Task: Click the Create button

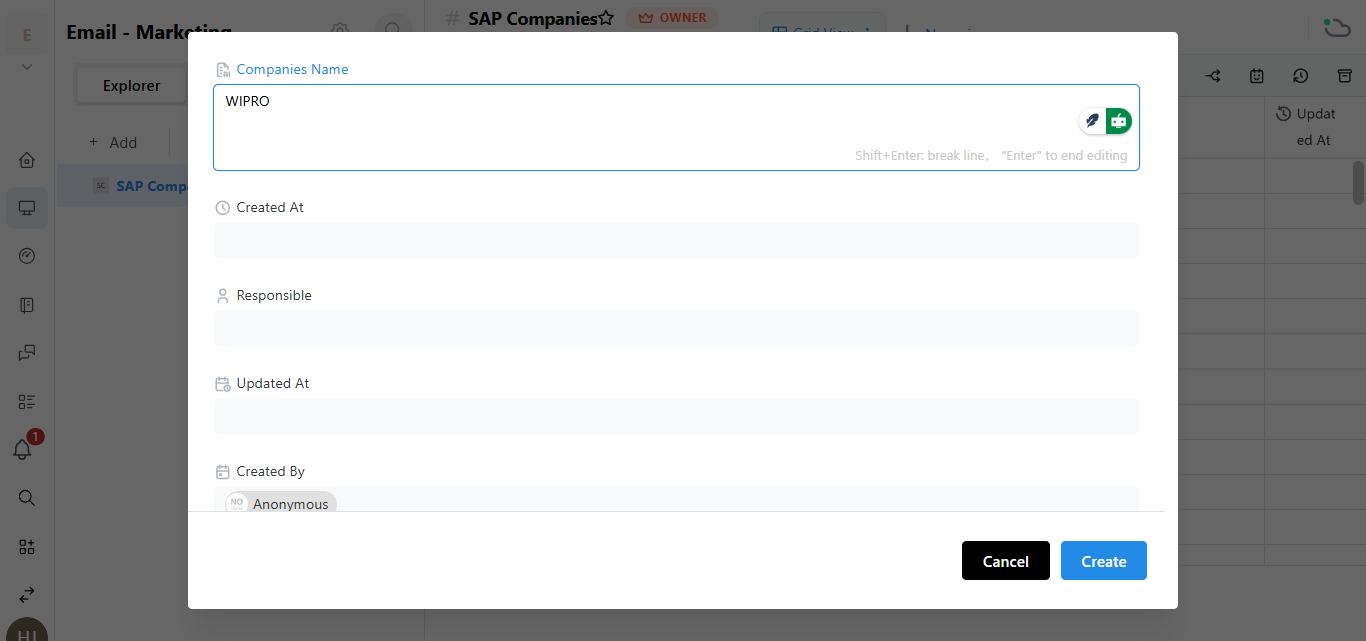Action: click(x=1104, y=561)
